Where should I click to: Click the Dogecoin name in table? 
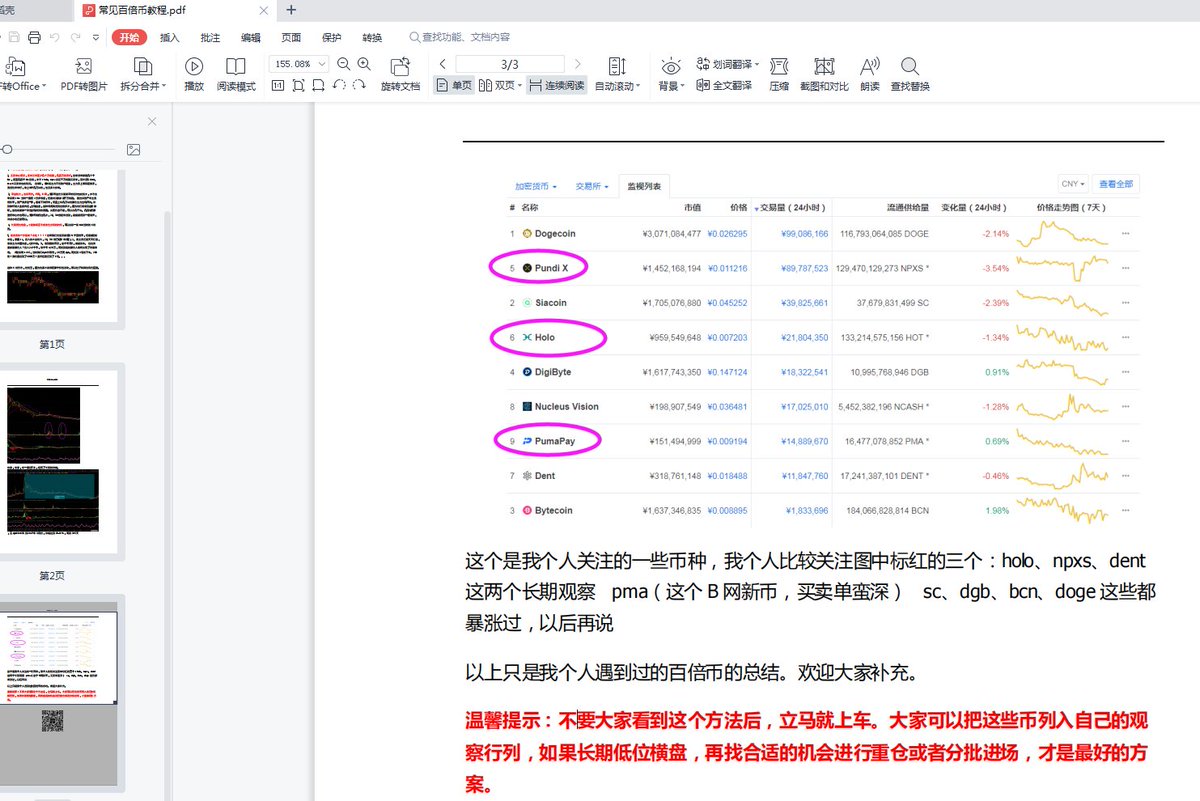[x=555, y=233]
